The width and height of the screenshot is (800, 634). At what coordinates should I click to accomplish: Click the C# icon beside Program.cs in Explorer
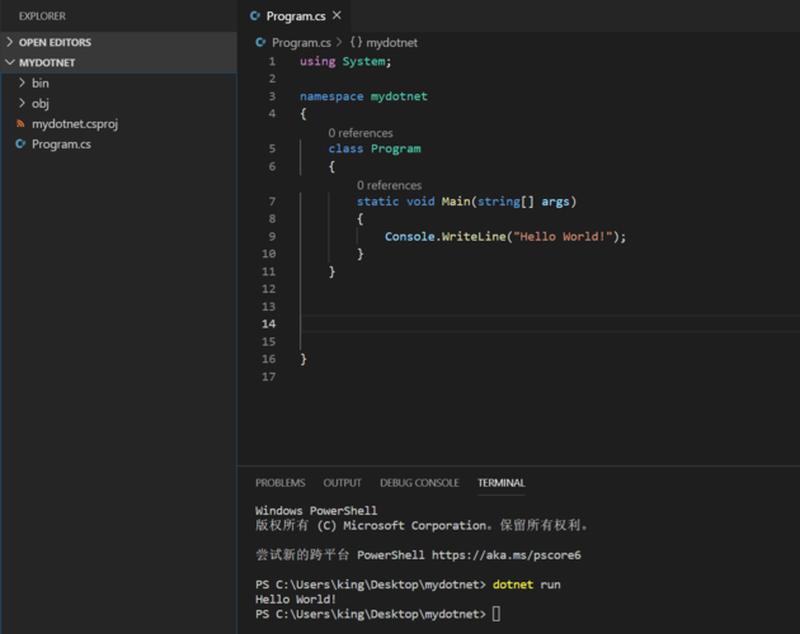(x=20, y=144)
